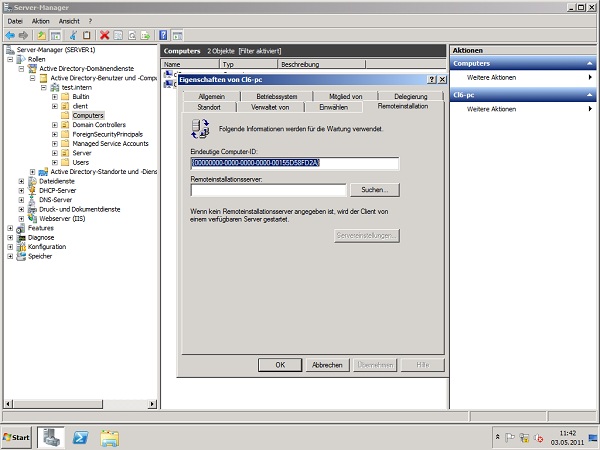Open the Aktion menu
The width and height of the screenshot is (600, 450).
click(x=41, y=21)
